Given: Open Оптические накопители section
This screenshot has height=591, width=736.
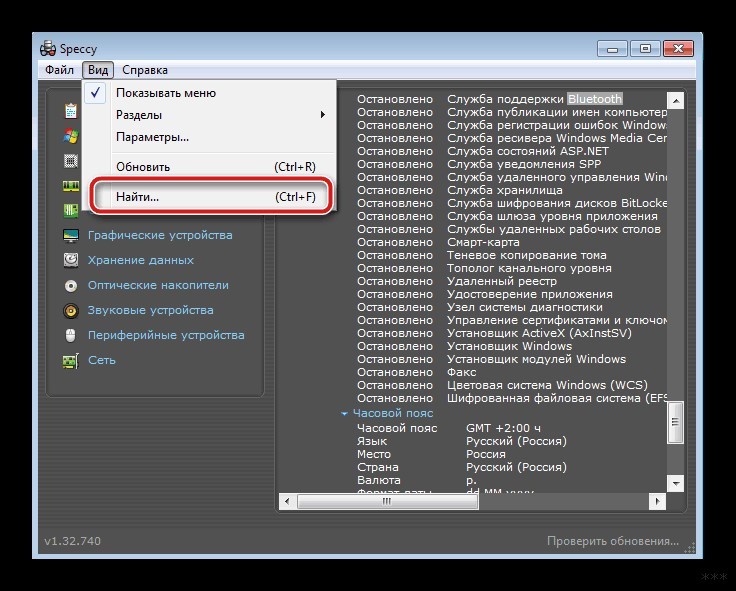Looking at the screenshot, I should pyautogui.click(x=158, y=285).
